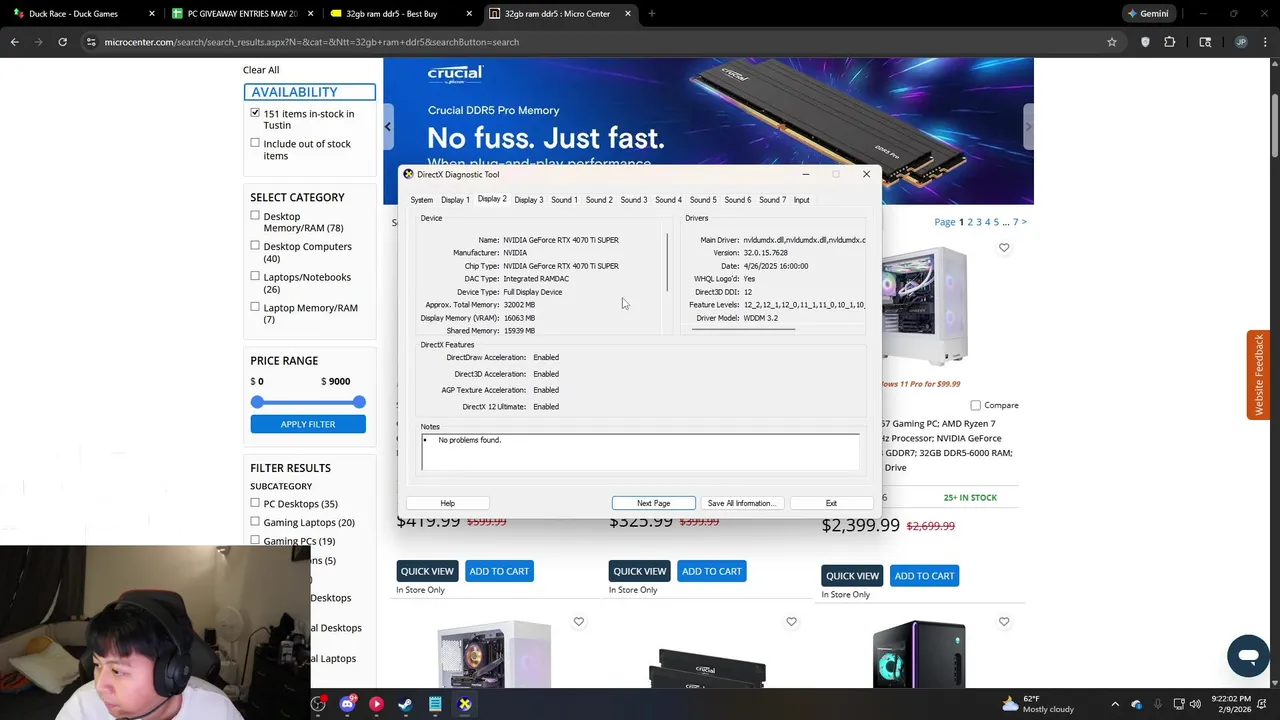
Task: Go back to previous page in browser
Action: (x=14, y=42)
